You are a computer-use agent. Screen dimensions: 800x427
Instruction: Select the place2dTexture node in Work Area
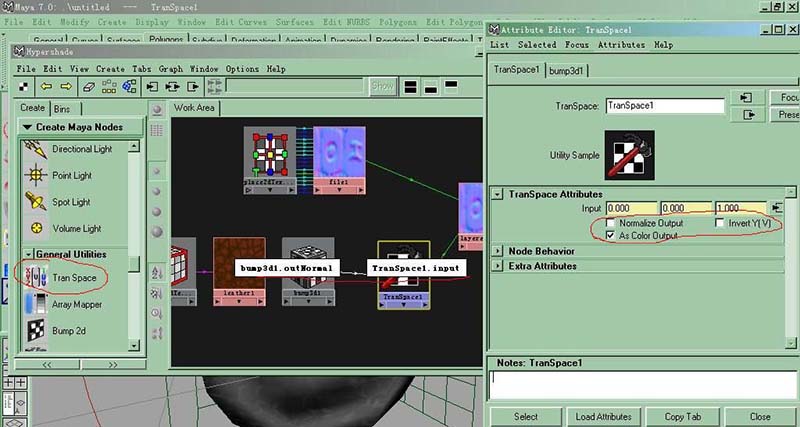pyautogui.click(x=270, y=160)
